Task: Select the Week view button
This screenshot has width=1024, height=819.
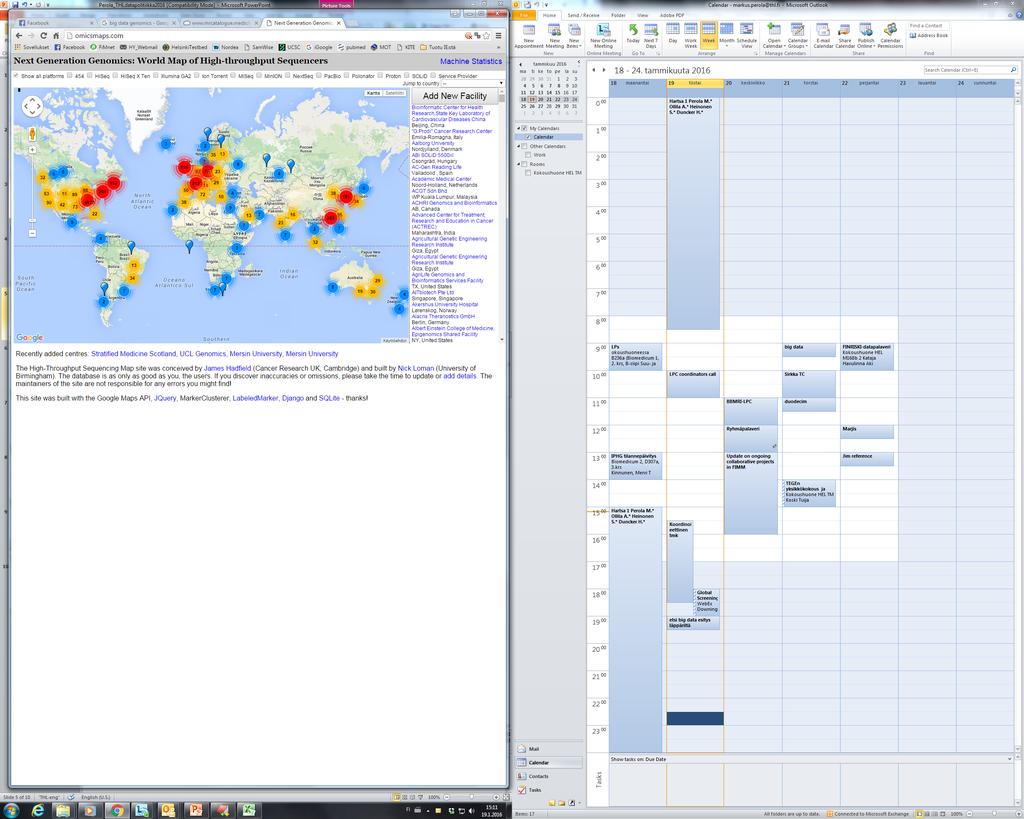Action: pyautogui.click(x=709, y=34)
